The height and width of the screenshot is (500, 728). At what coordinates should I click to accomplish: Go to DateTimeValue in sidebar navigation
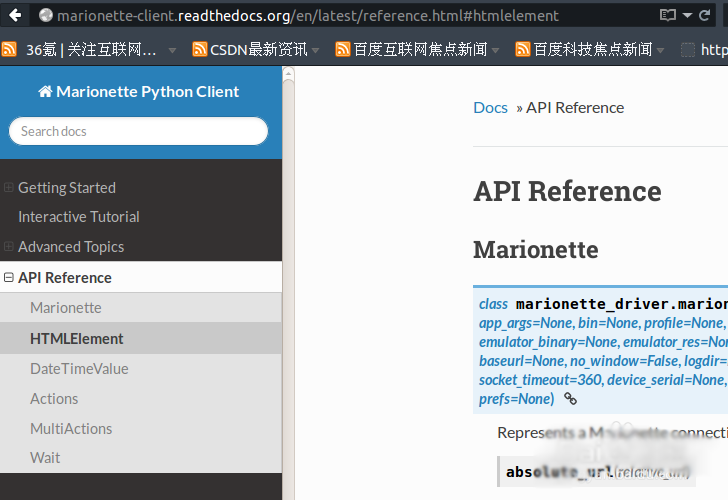[79, 369]
